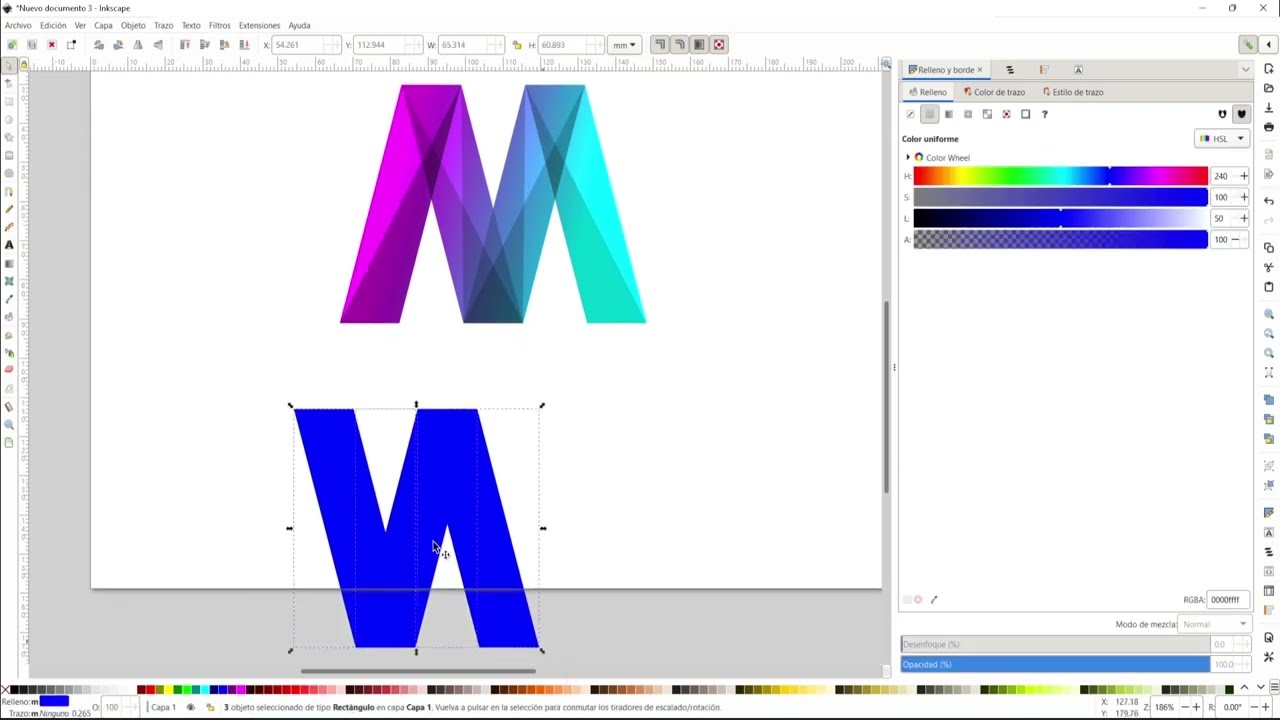Click the Paste clipboard icon
Image resolution: width=1280 pixels, height=720 pixels.
(1269, 287)
